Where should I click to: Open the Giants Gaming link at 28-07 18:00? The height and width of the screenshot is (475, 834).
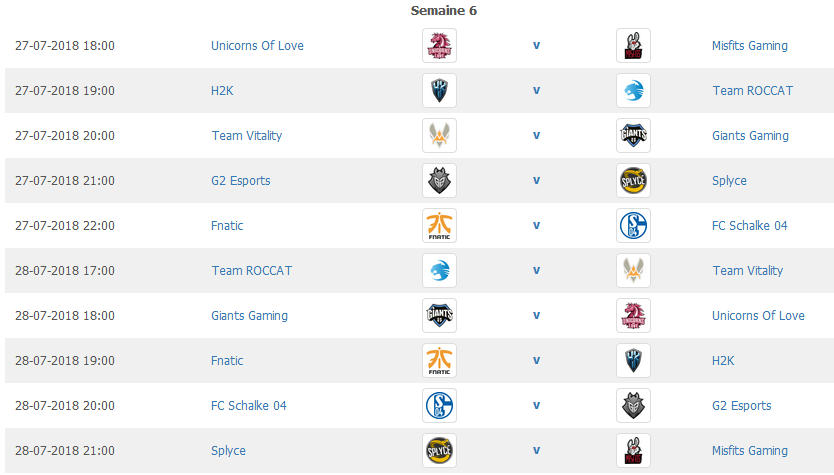point(249,316)
